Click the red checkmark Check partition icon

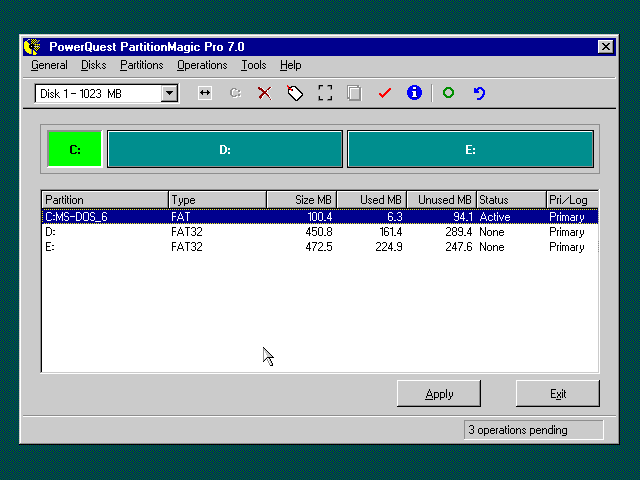(384, 93)
